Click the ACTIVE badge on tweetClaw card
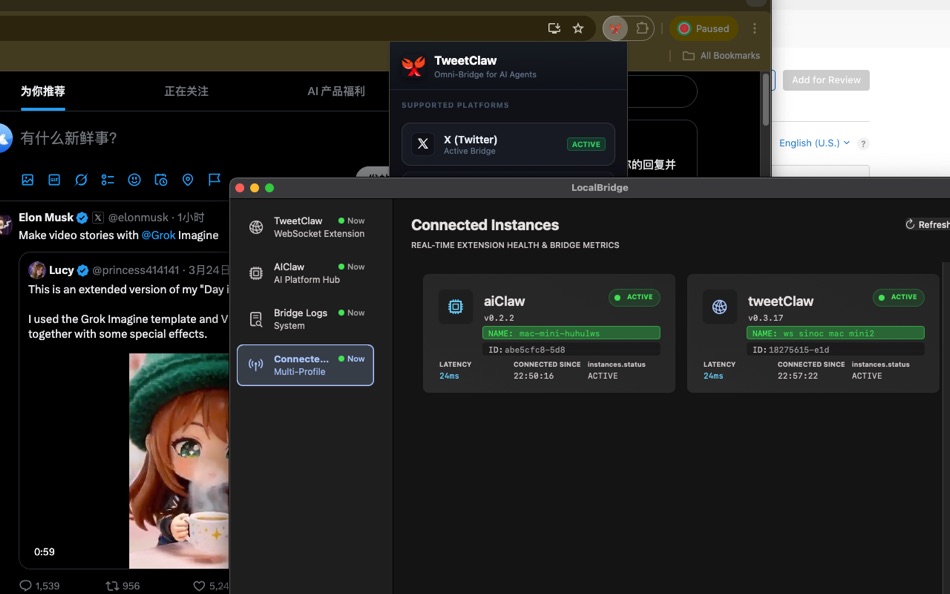The width and height of the screenshot is (950, 594). point(899,298)
